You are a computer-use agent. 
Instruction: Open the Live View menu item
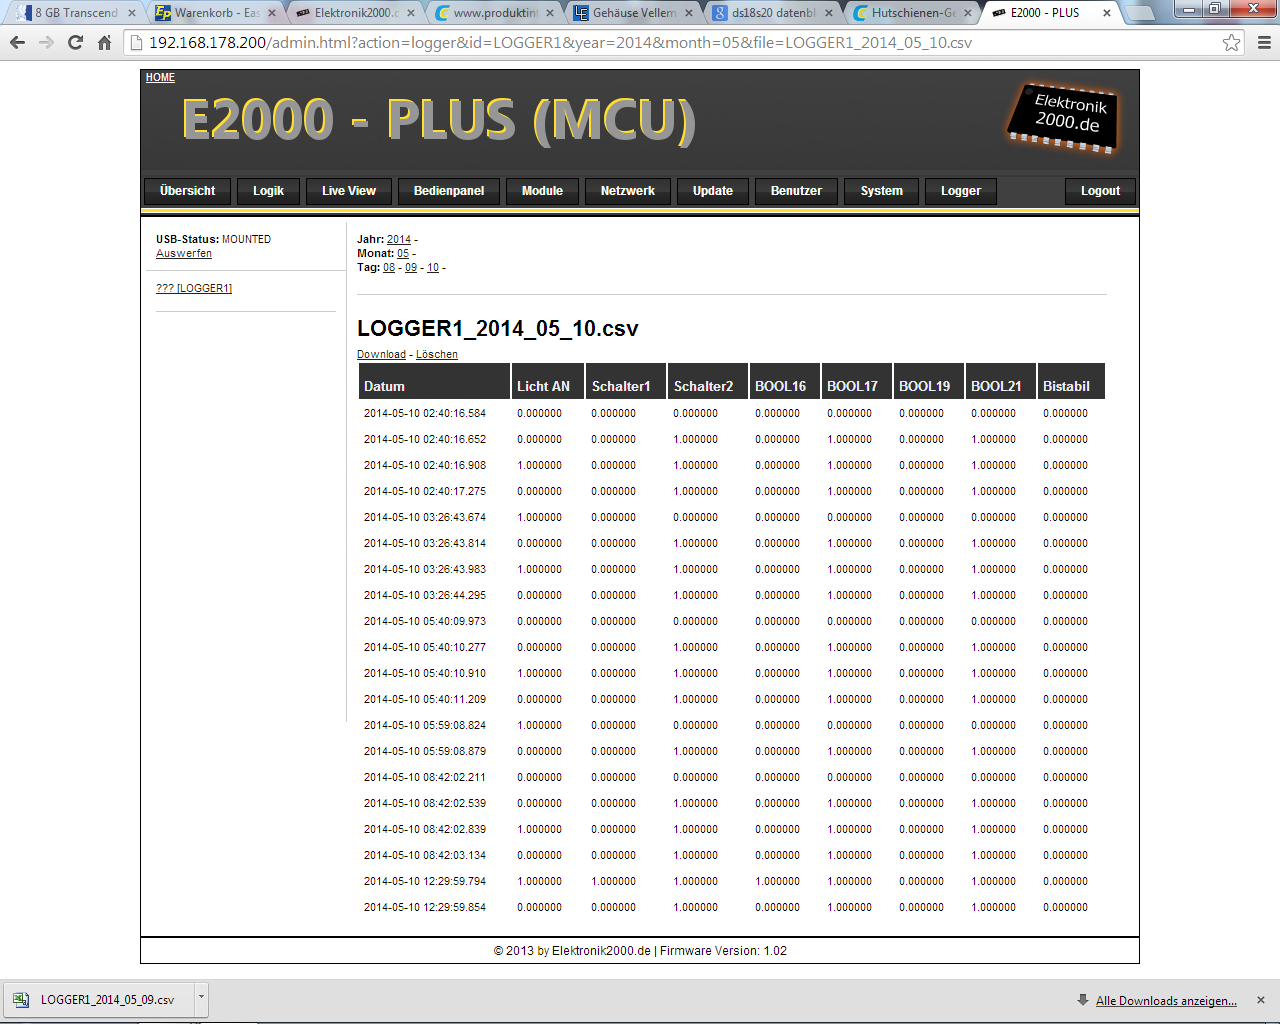pyautogui.click(x=348, y=191)
